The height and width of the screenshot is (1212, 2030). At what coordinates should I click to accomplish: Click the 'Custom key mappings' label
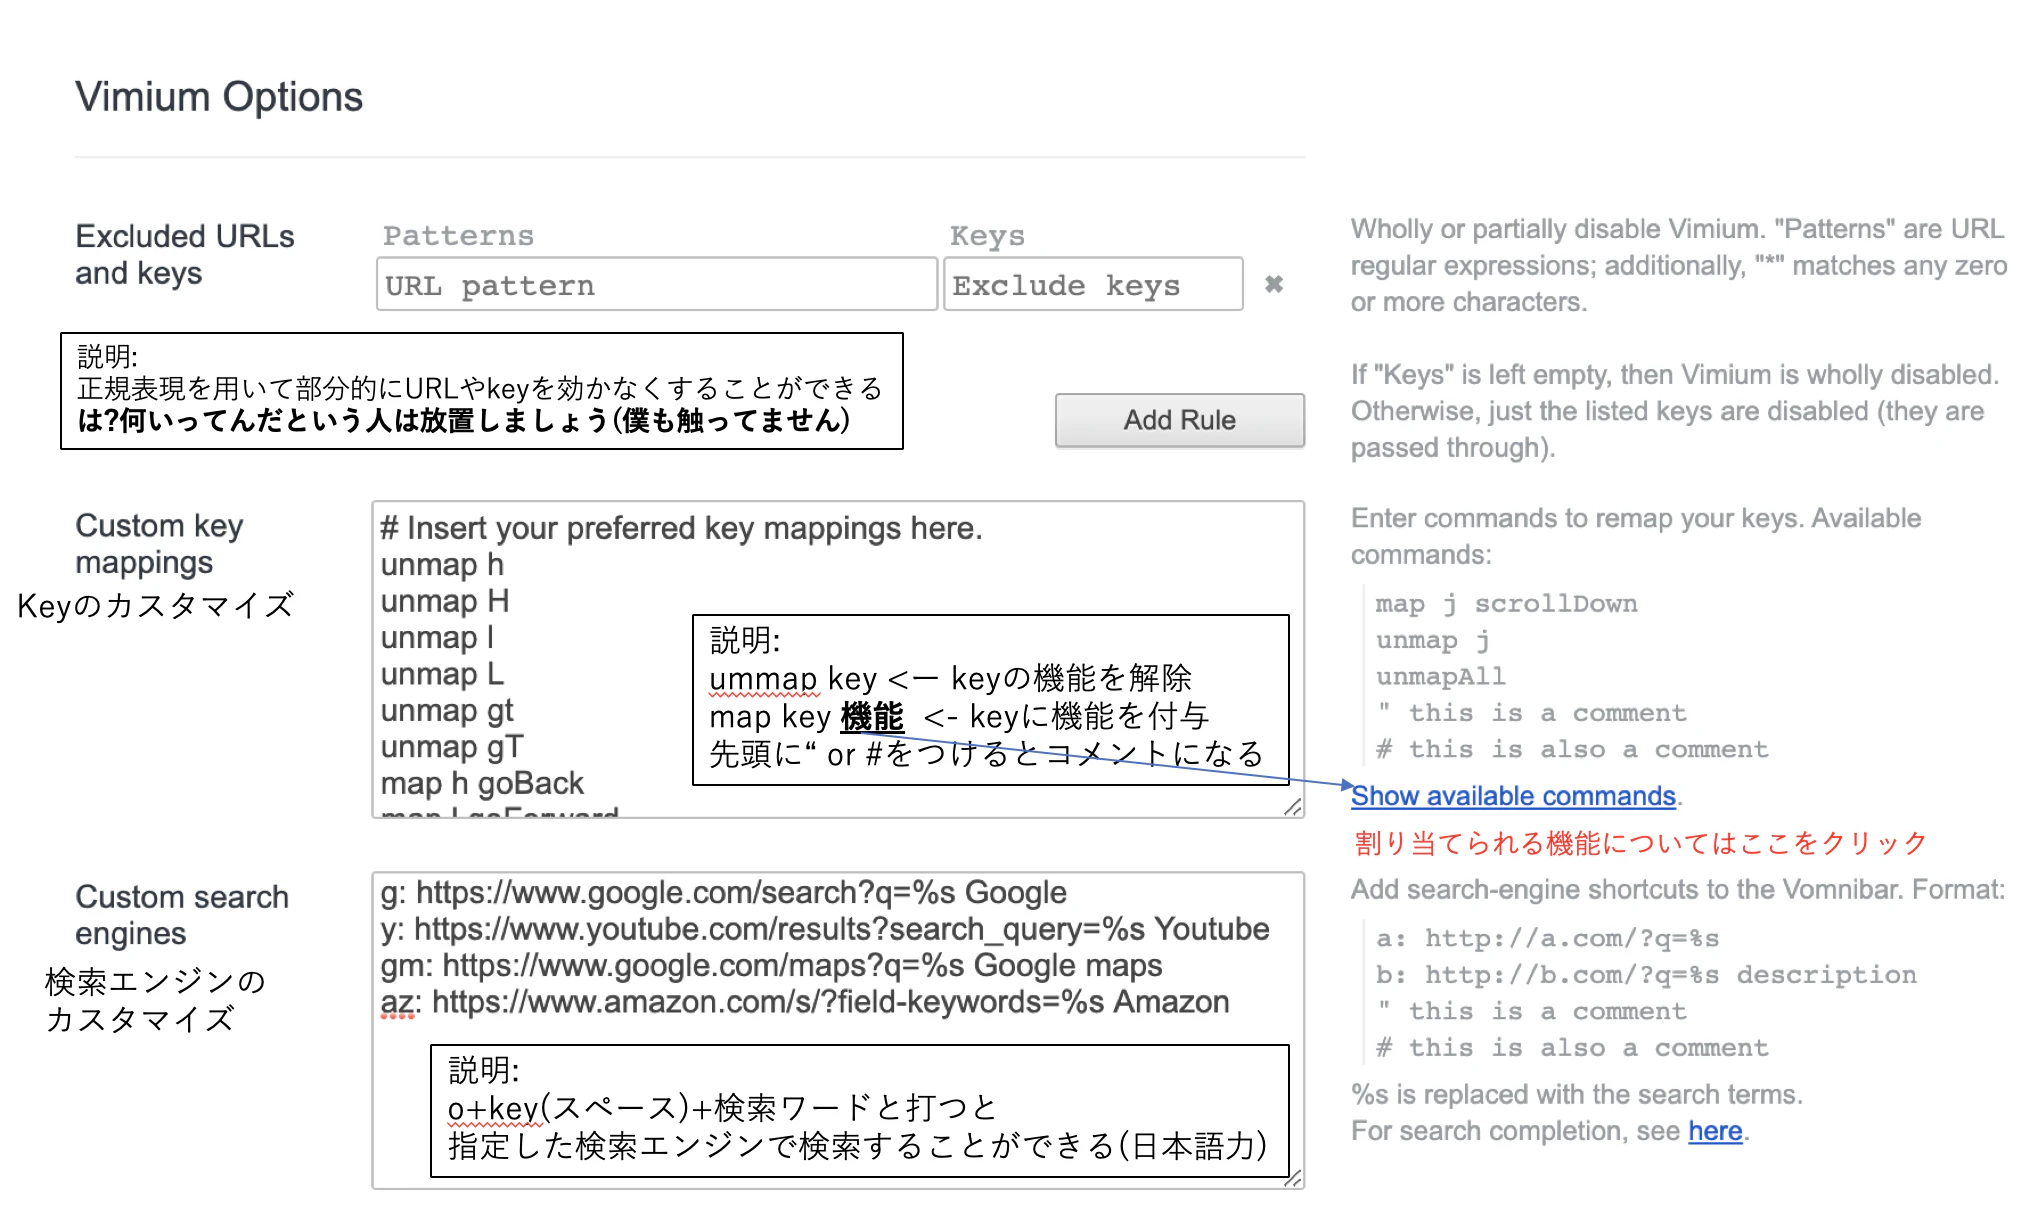160,544
